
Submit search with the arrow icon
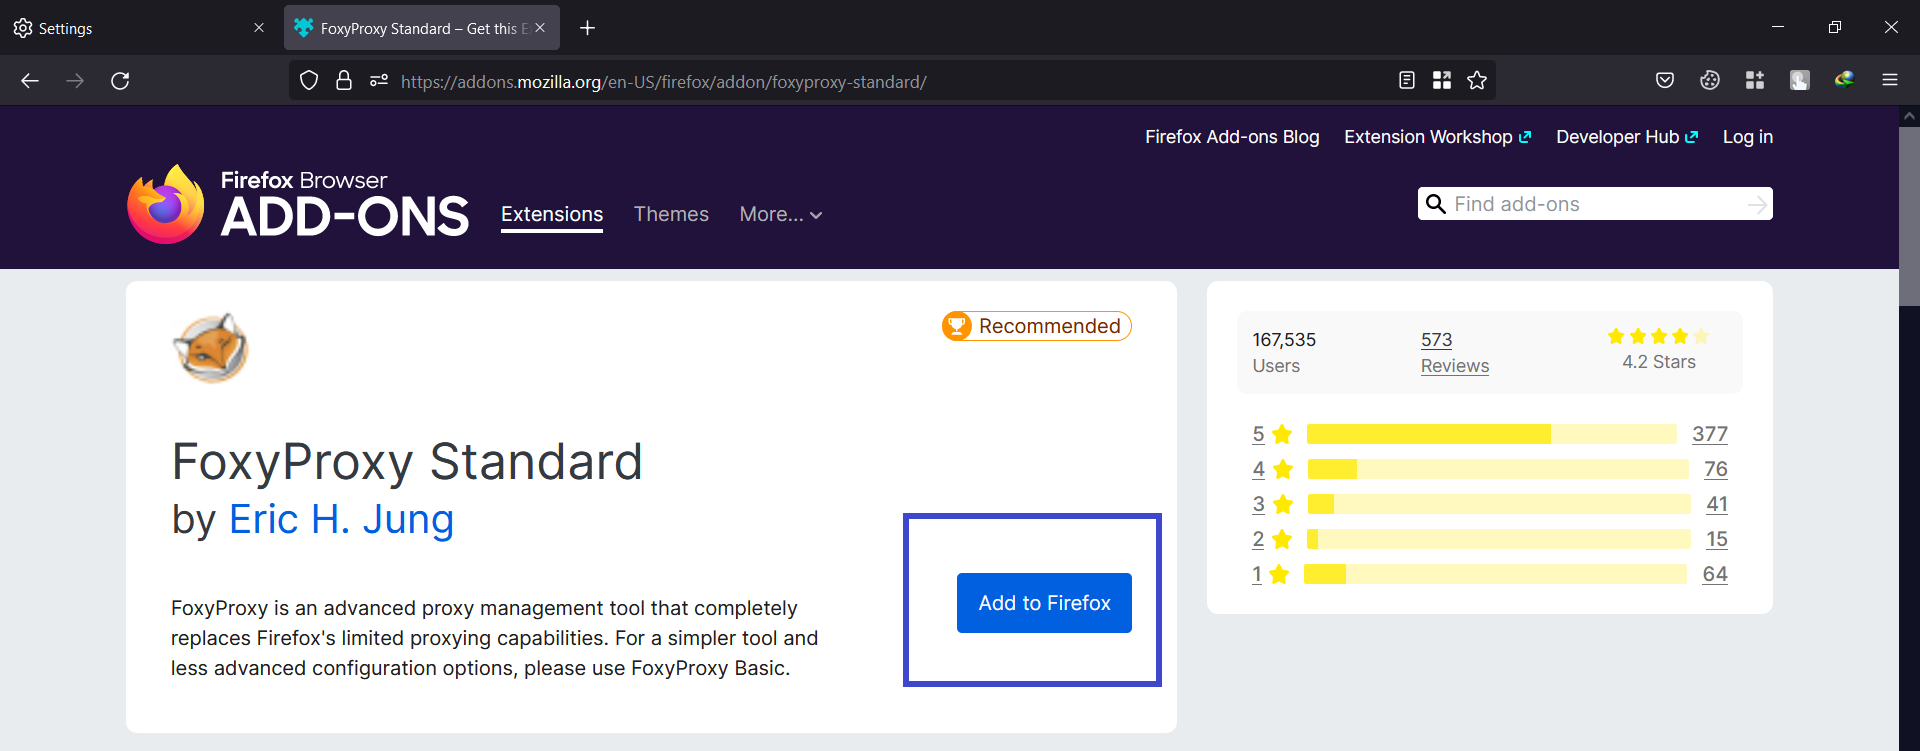pyautogui.click(x=1757, y=204)
